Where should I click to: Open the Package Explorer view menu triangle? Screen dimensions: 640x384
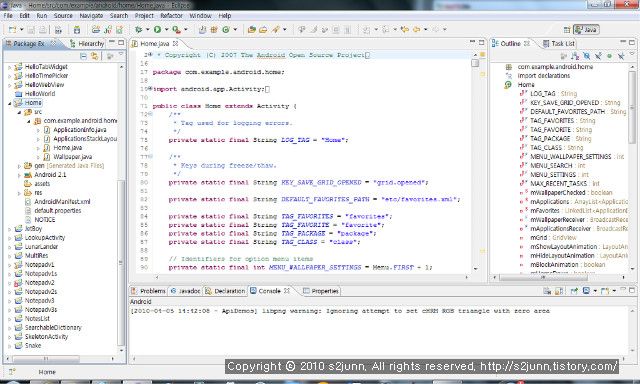click(x=121, y=55)
